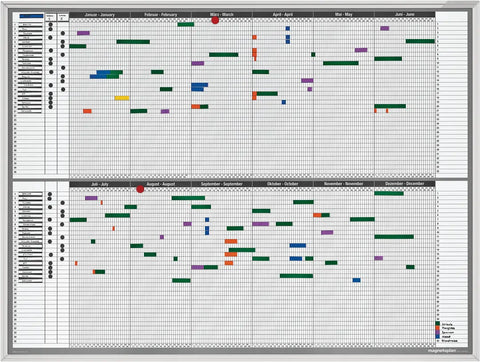Pick the orange legend color swatch
The width and height of the screenshot is (480, 362).
pos(438,328)
